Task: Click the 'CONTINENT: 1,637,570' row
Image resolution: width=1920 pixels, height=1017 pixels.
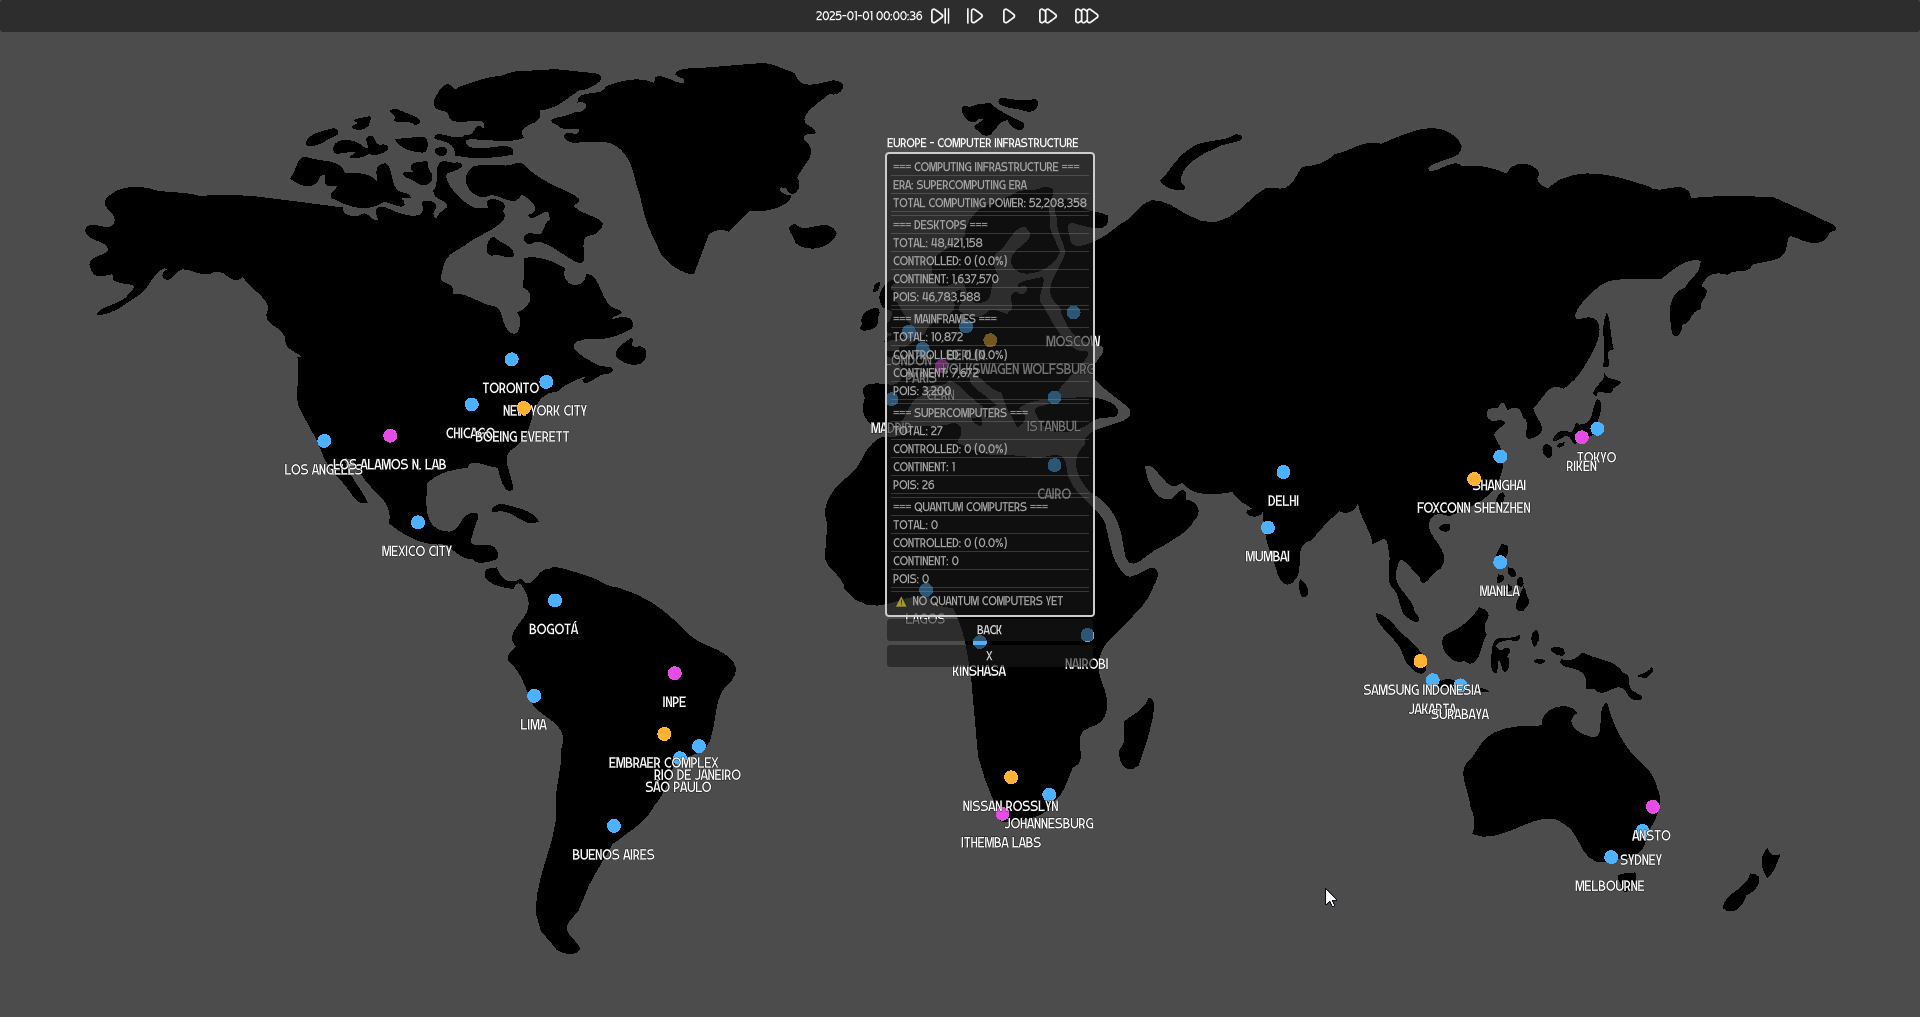Action: [x=946, y=279]
